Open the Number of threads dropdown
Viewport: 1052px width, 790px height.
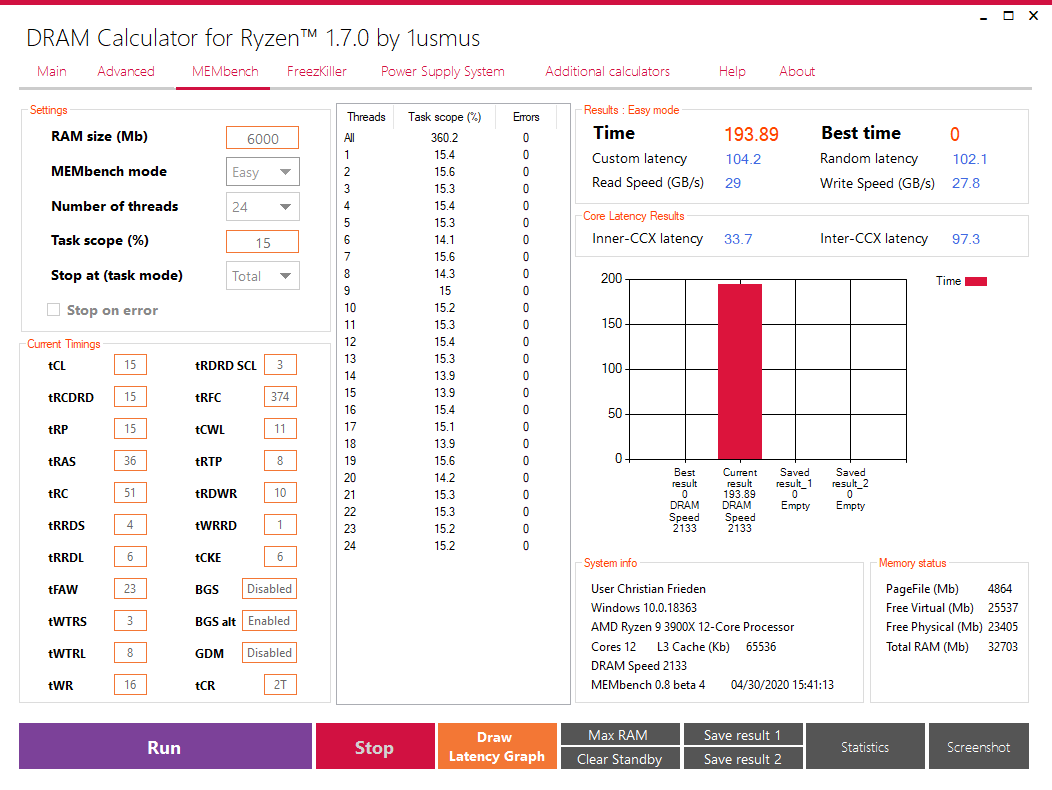262,207
